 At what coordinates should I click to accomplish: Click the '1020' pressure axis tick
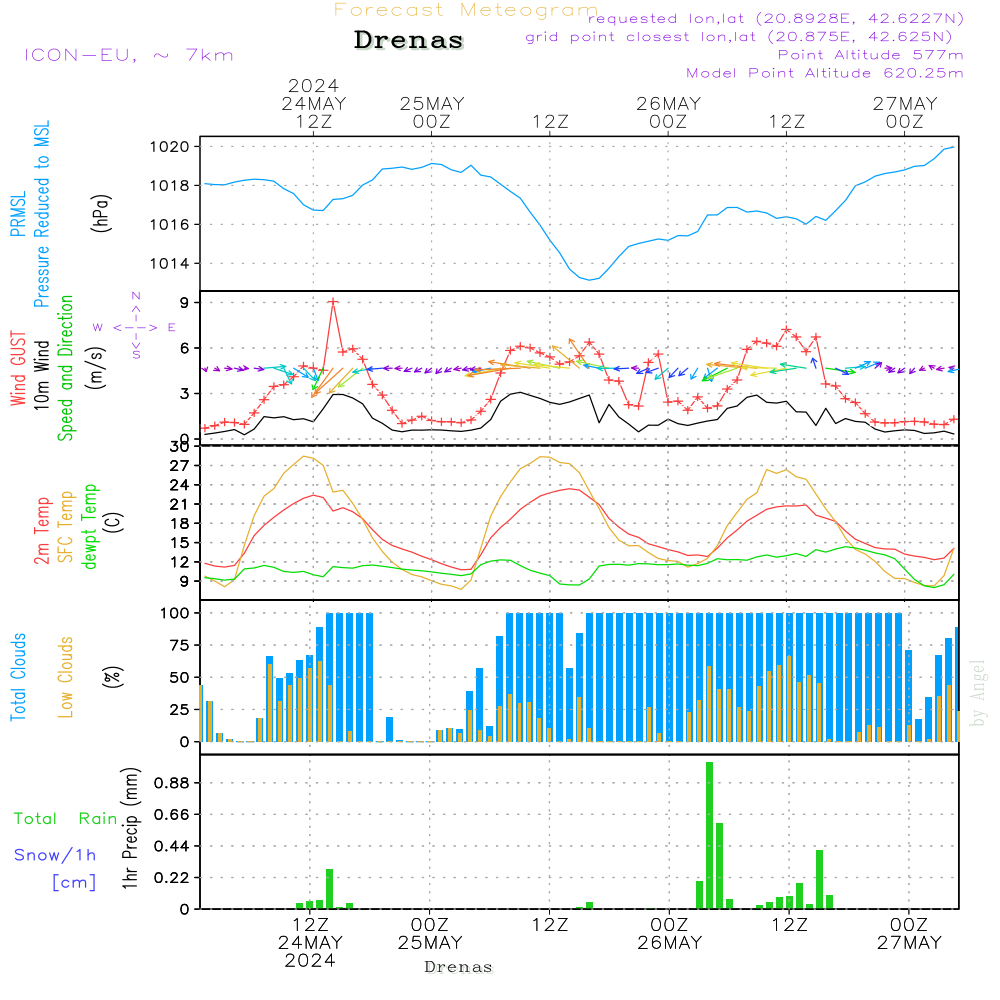click(170, 147)
